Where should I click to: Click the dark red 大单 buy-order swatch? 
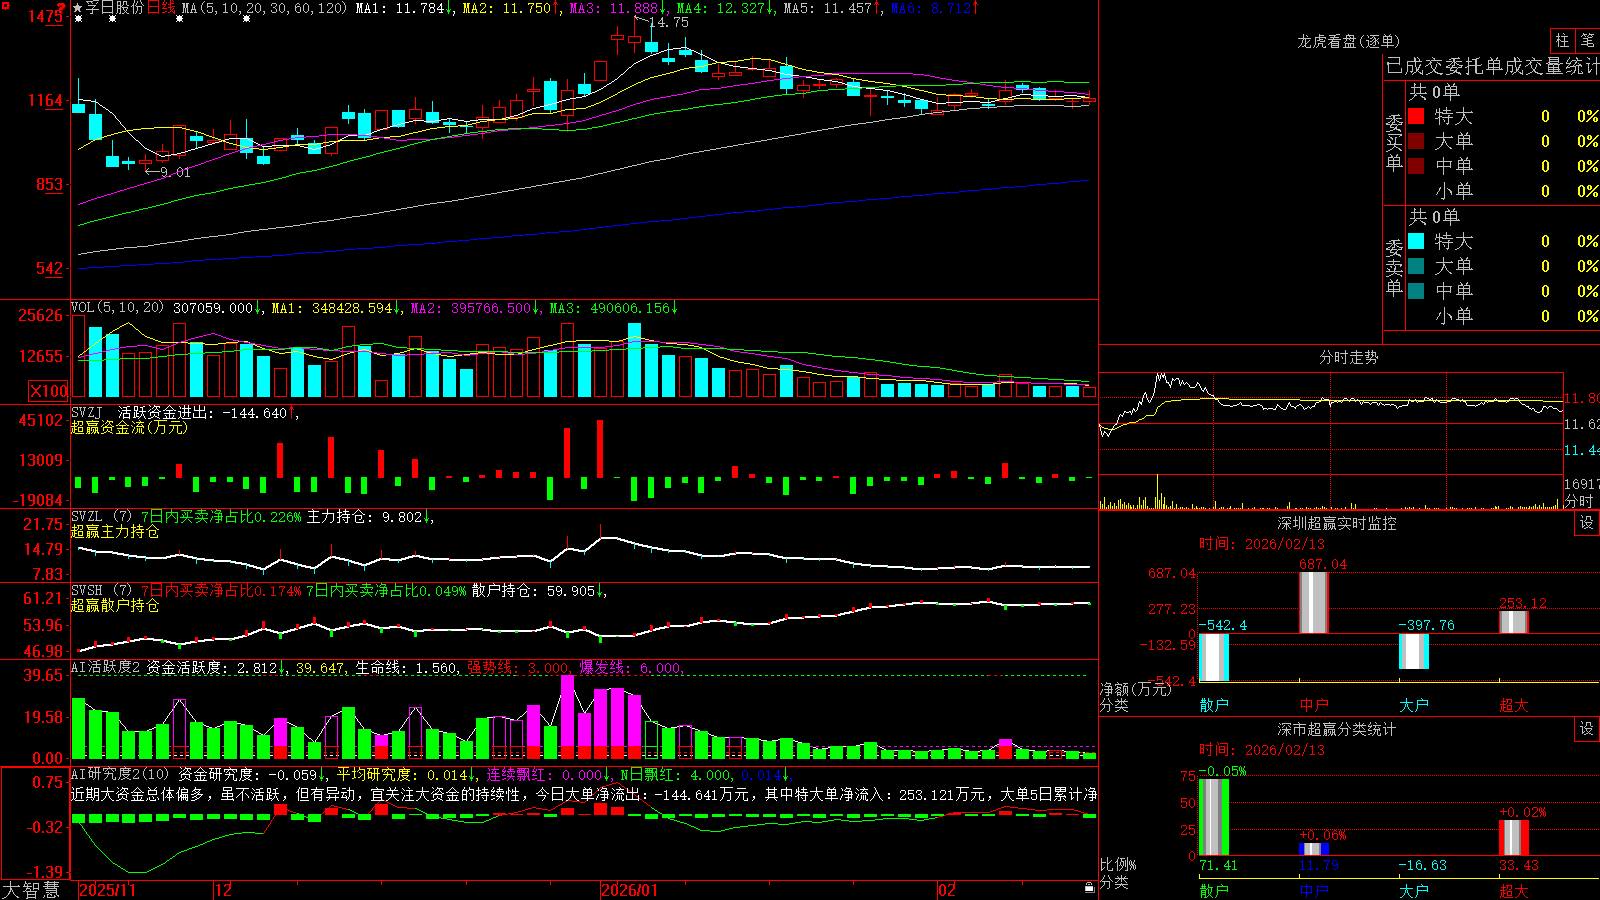(x=1416, y=141)
